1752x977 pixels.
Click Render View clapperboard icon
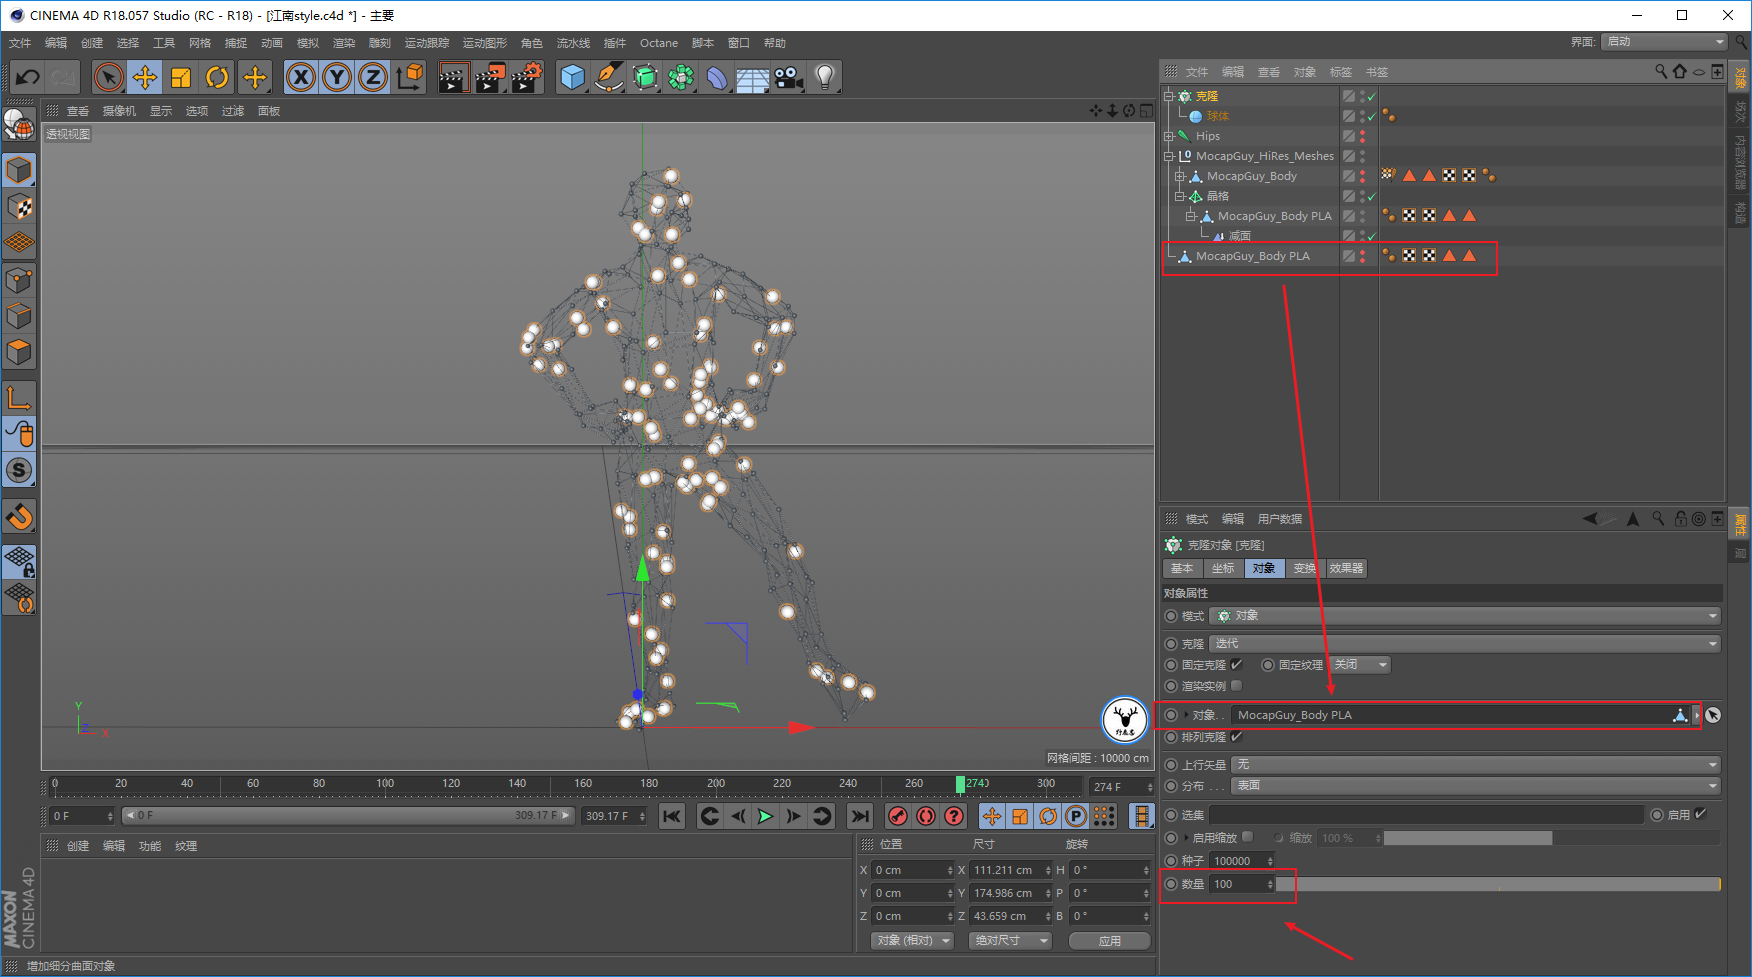pos(454,77)
